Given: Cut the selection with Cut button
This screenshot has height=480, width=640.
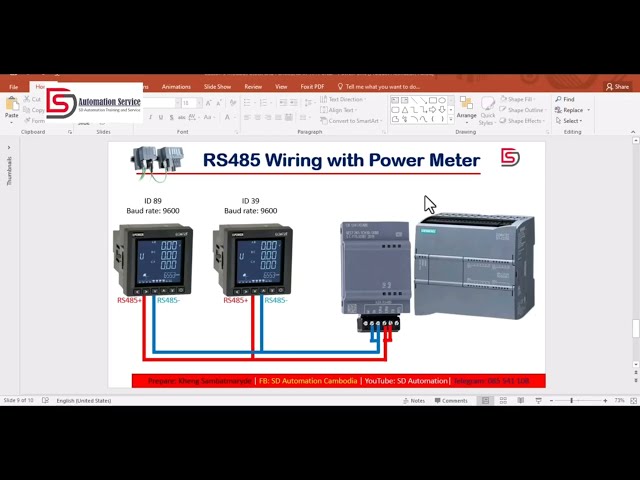Looking at the screenshot, I should 32,99.
